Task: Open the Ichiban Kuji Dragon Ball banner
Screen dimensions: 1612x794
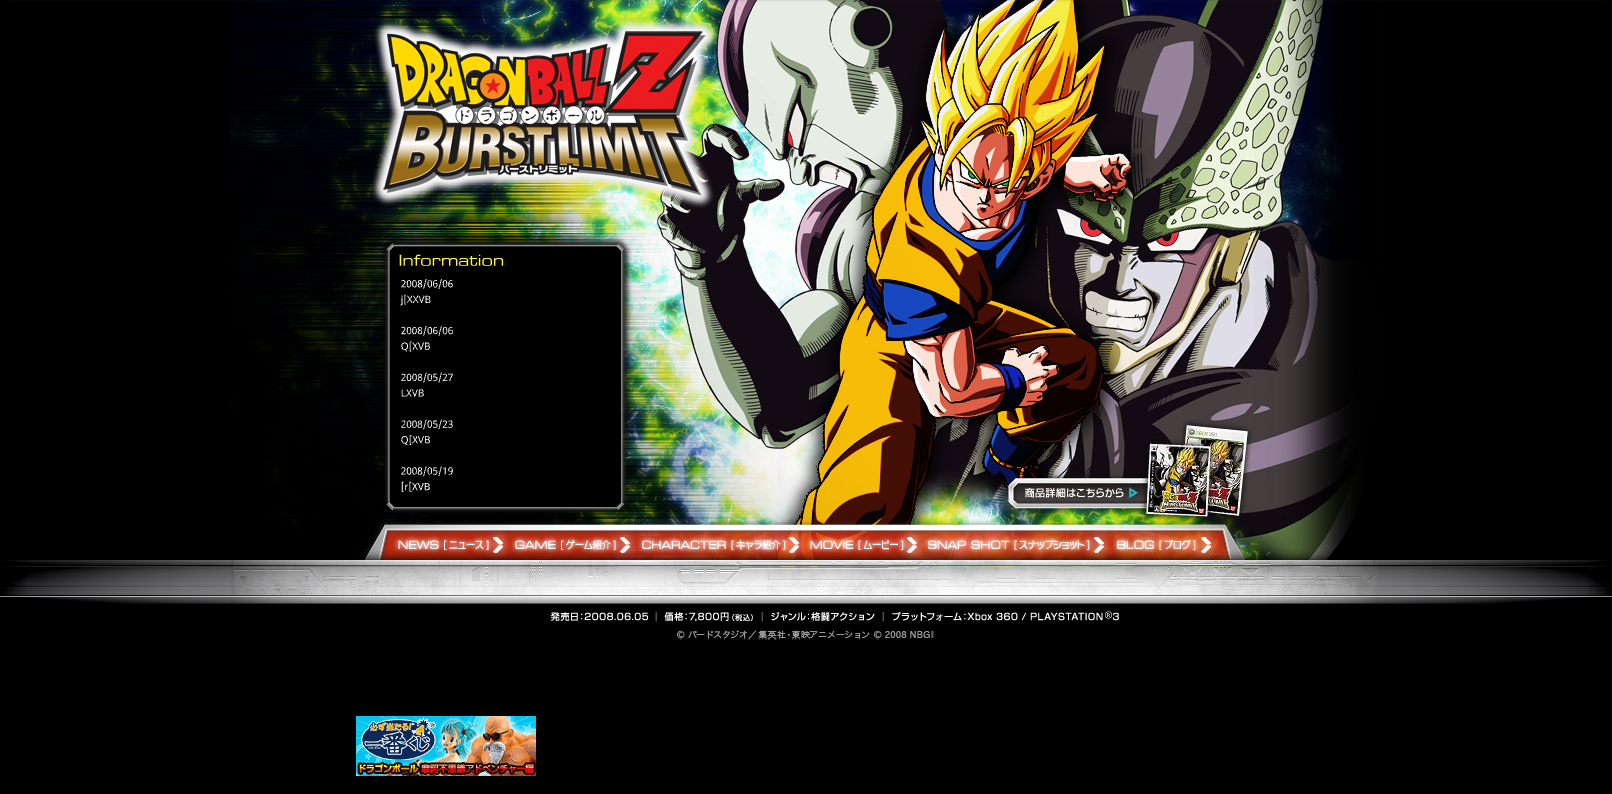Action: (446, 746)
